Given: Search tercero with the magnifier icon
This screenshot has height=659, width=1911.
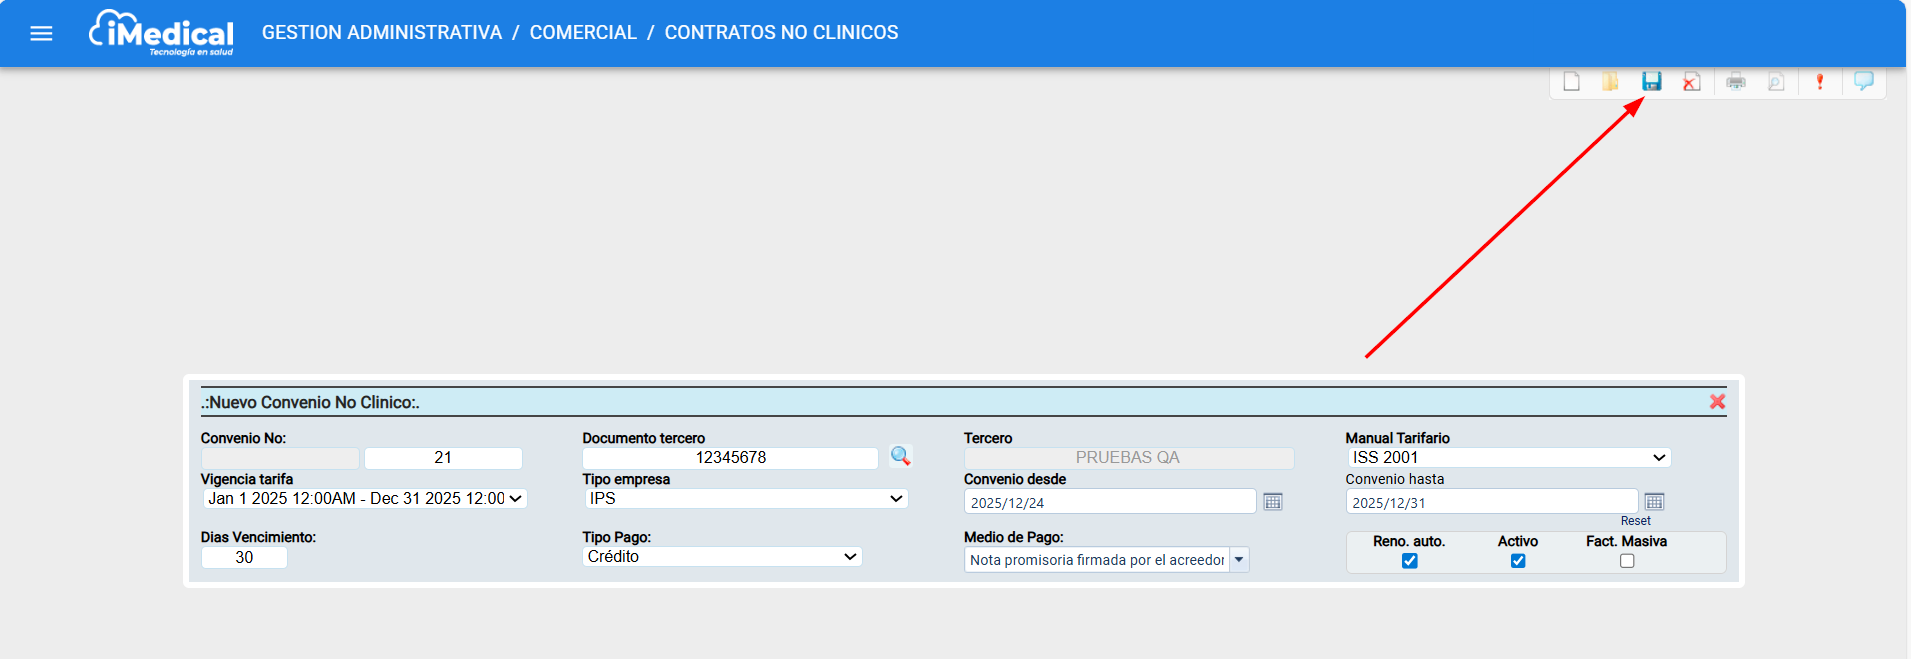Looking at the screenshot, I should pyautogui.click(x=900, y=456).
